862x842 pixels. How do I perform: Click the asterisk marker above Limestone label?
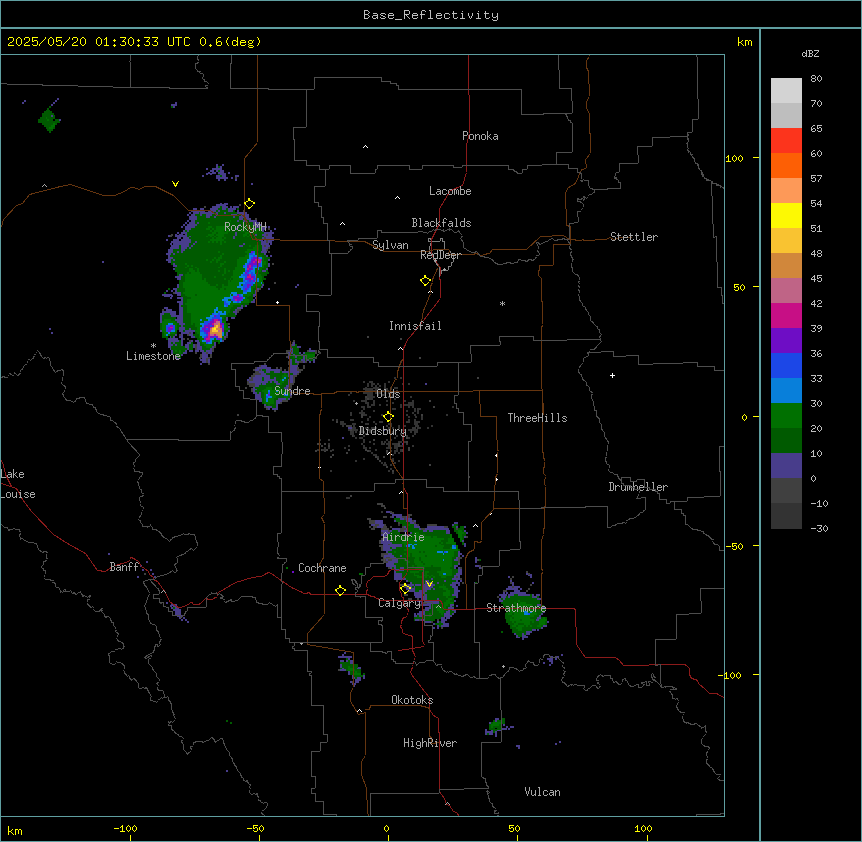(x=153, y=346)
